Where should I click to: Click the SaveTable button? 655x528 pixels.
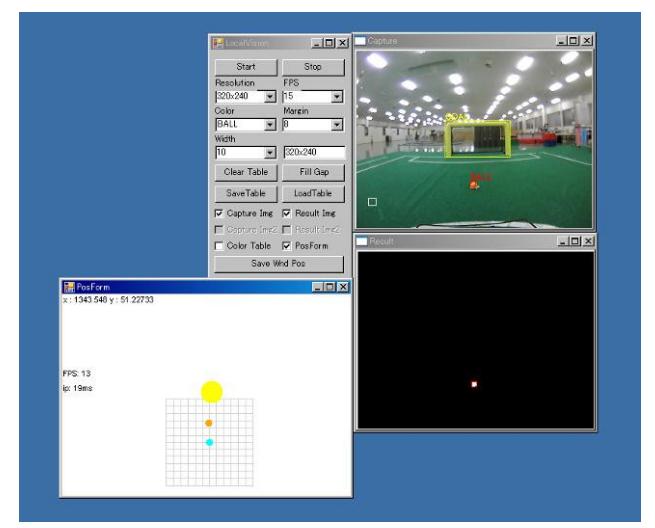(x=246, y=193)
